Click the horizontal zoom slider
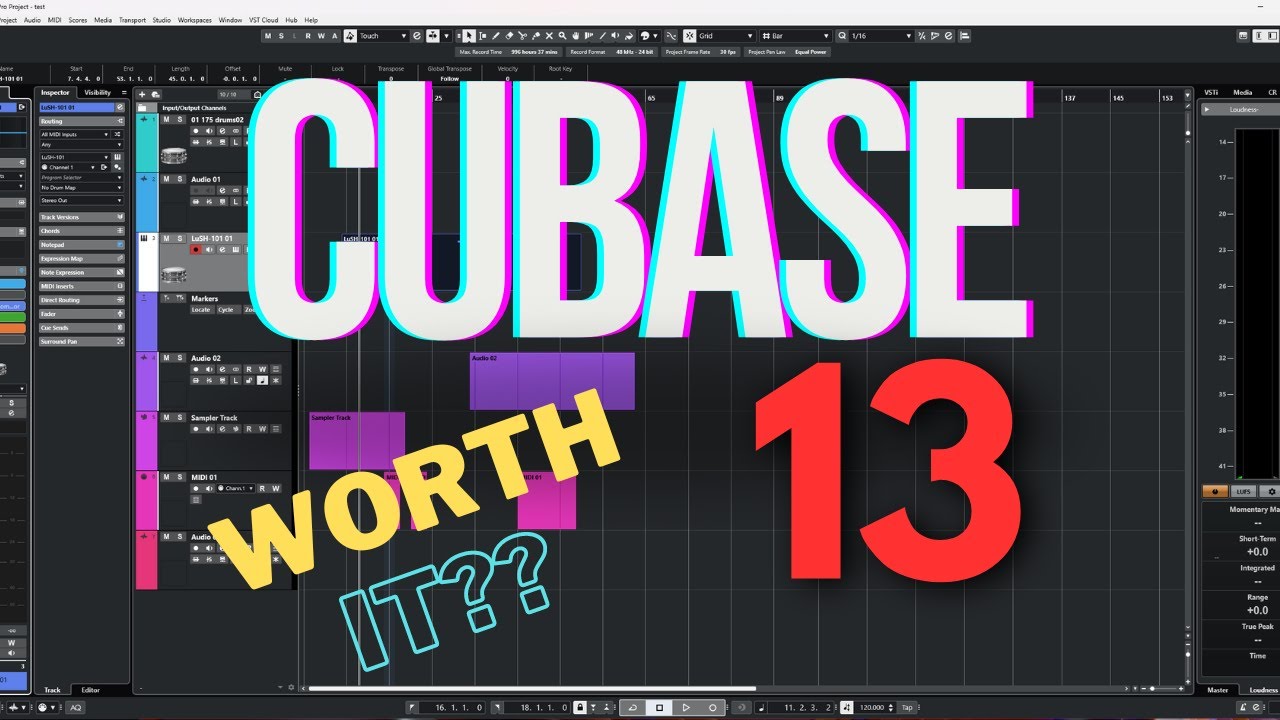The height and width of the screenshot is (720, 1280). (x=1163, y=689)
